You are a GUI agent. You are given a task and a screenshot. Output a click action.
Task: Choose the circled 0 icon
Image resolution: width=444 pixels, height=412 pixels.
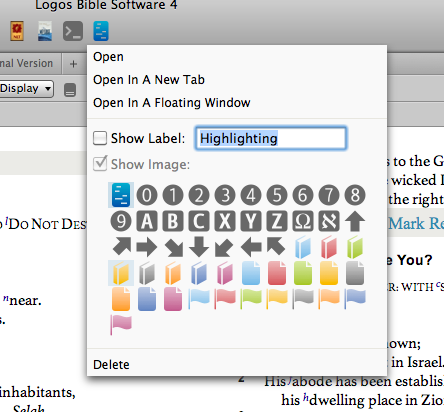[x=147, y=195]
